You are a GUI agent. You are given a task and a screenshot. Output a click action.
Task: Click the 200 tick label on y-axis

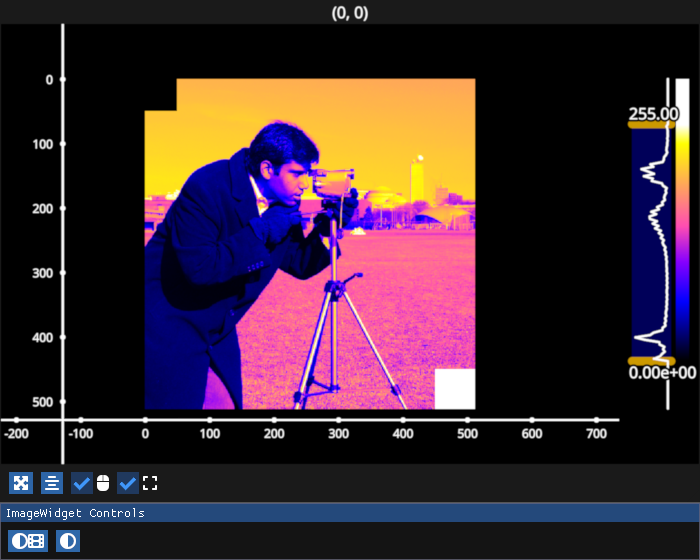pyautogui.click(x=43, y=209)
